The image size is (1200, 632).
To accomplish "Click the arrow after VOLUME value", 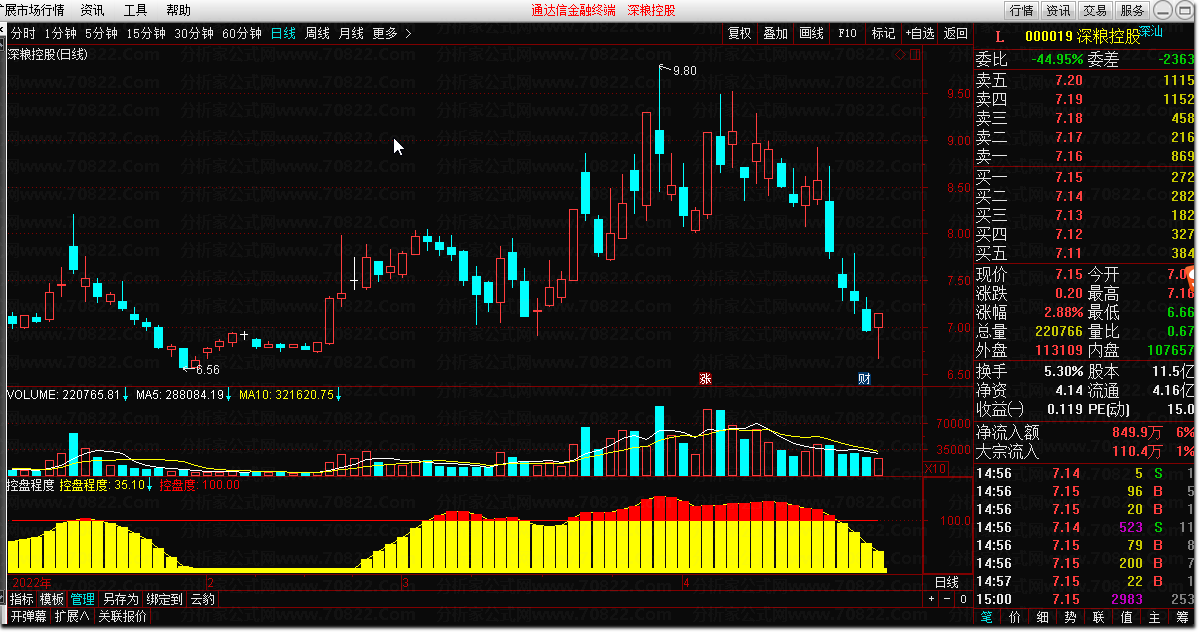I will tap(126, 395).
